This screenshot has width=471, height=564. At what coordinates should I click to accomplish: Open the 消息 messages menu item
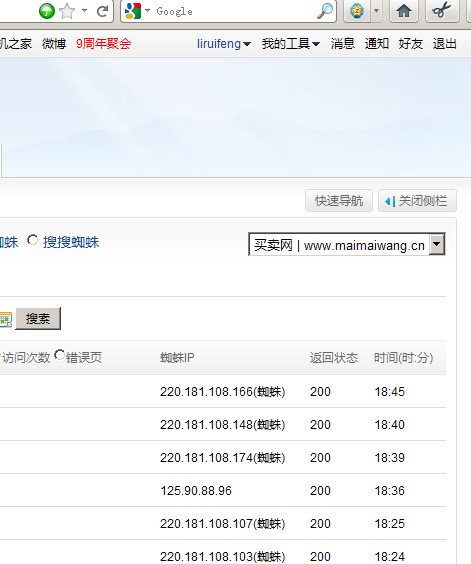[x=343, y=44]
